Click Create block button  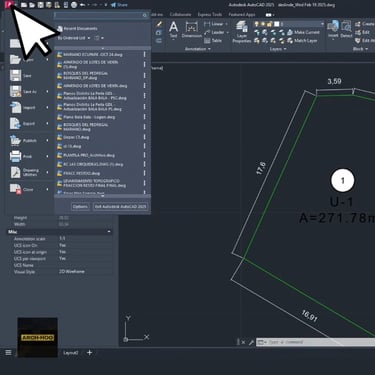tap(365, 24)
